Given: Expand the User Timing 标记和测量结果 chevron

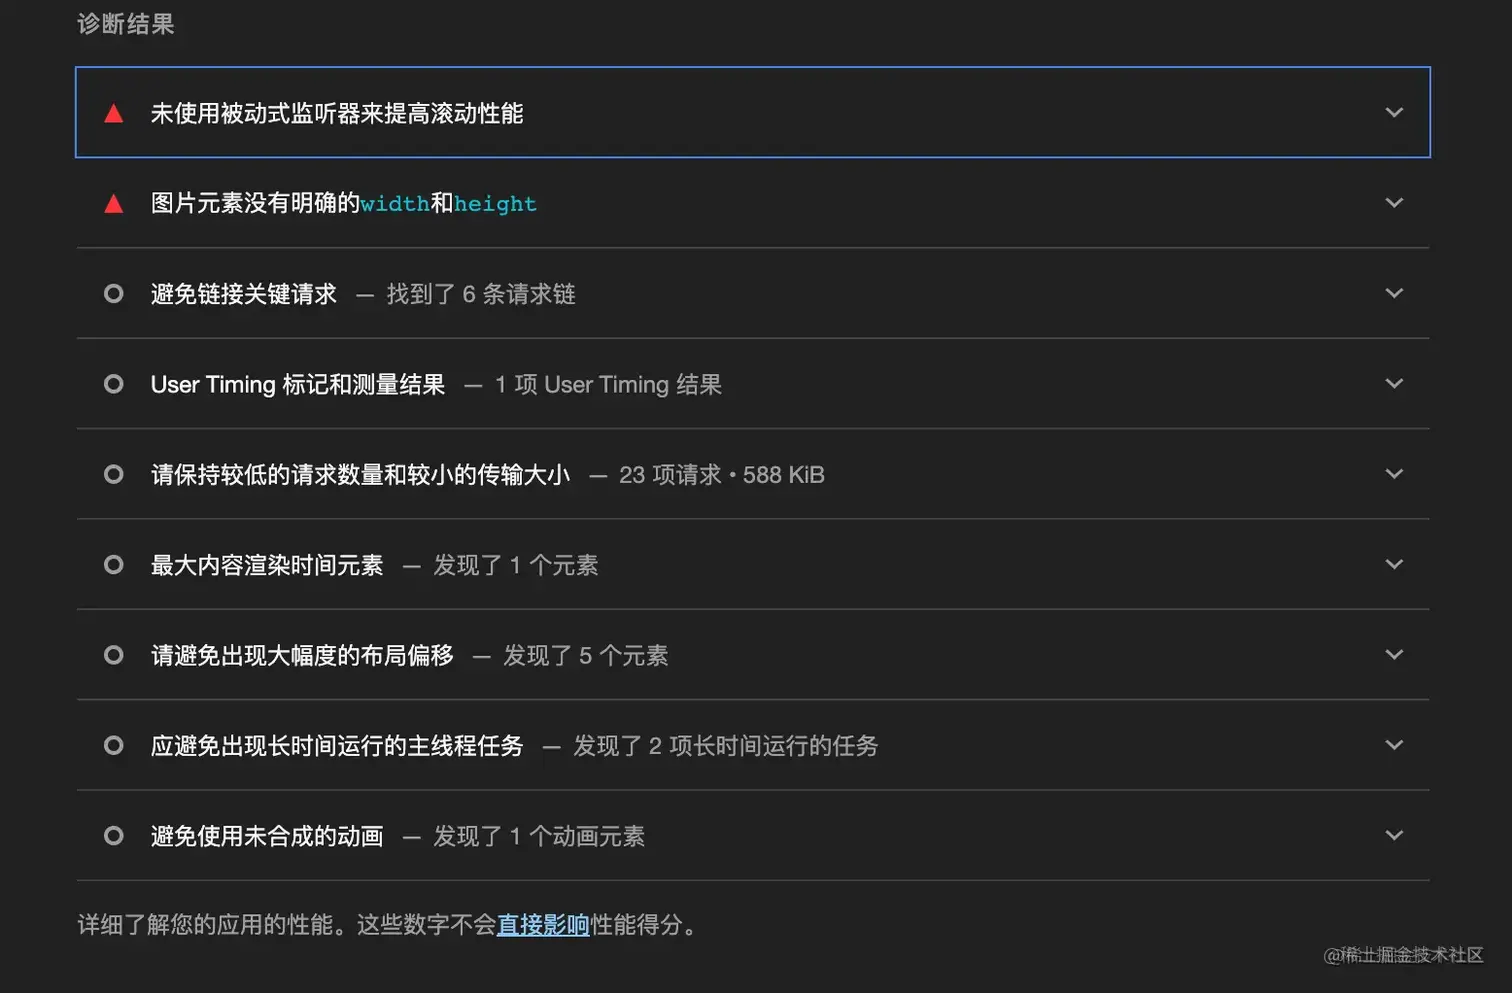Looking at the screenshot, I should coord(1394,383).
